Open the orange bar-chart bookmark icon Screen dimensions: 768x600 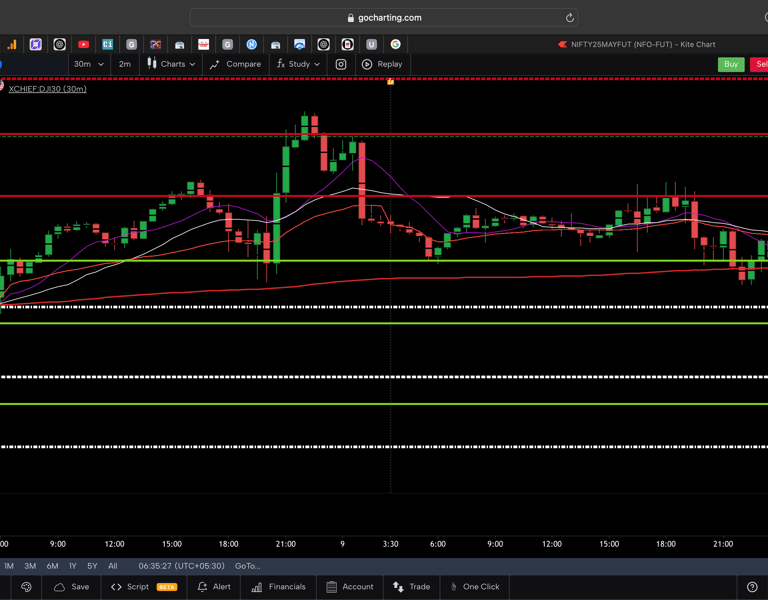(11, 45)
